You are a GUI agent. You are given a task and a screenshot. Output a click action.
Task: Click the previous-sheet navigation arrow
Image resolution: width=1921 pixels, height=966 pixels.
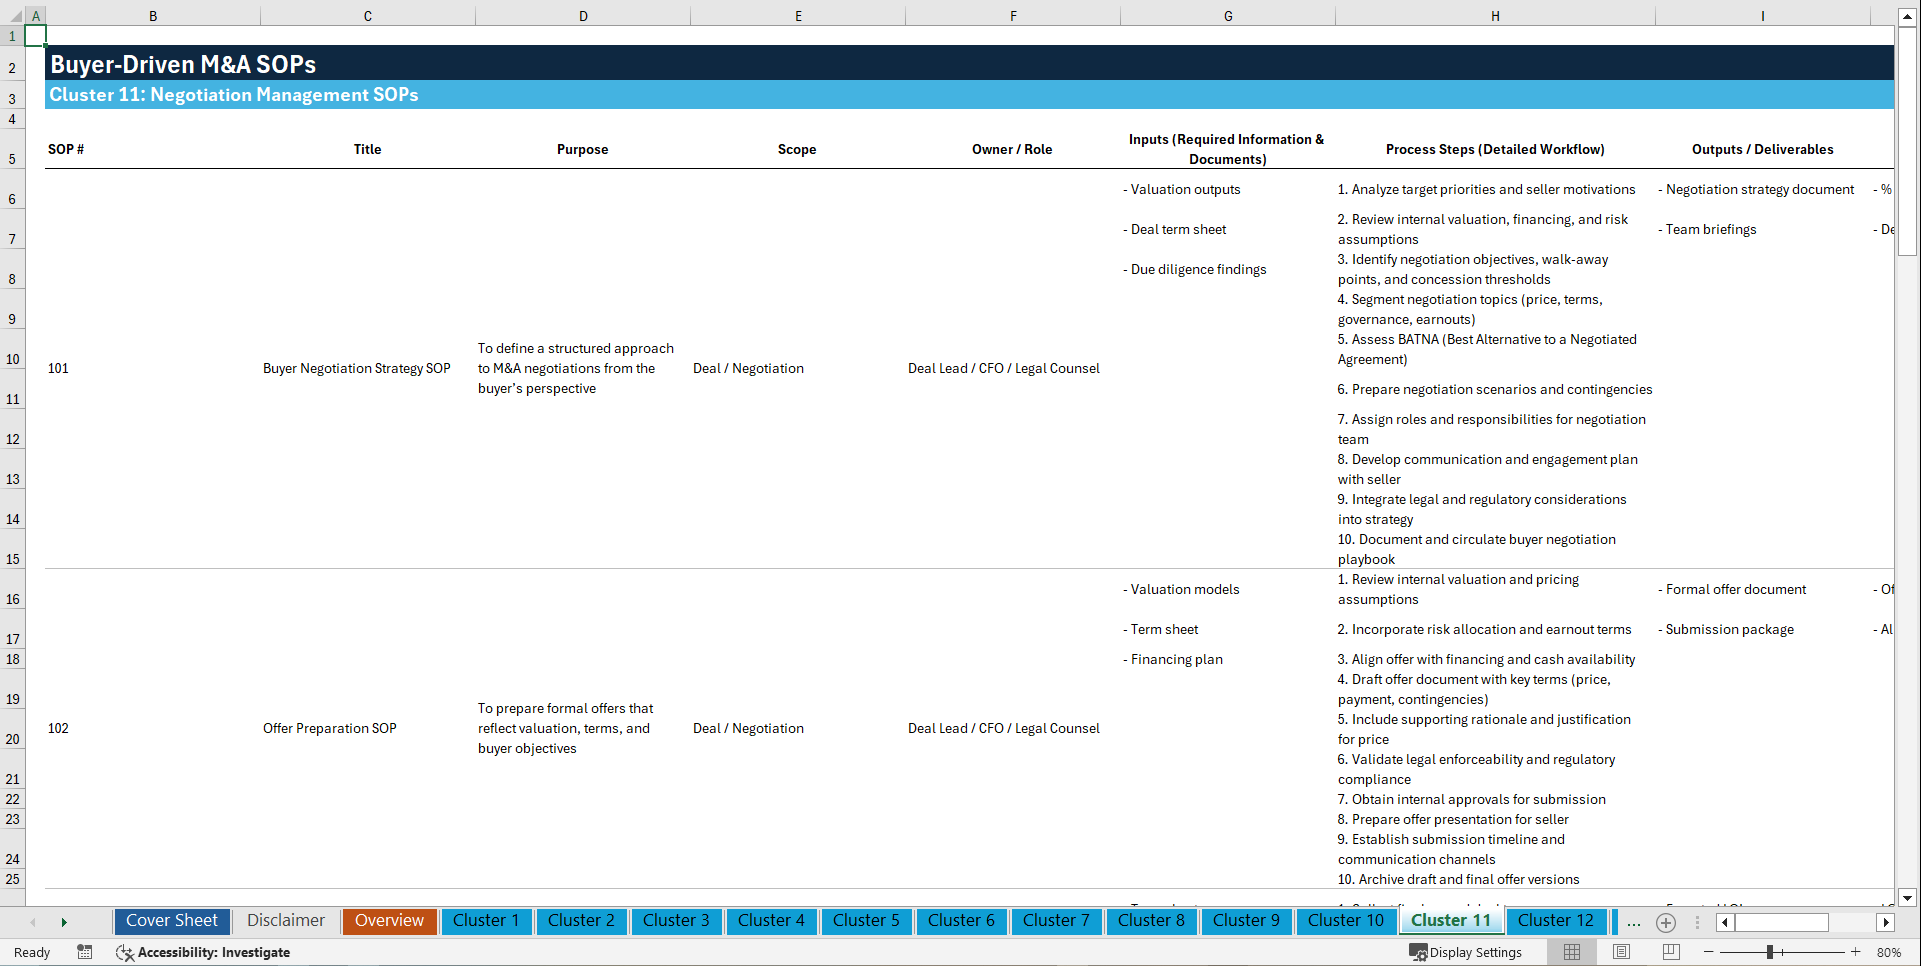click(34, 922)
